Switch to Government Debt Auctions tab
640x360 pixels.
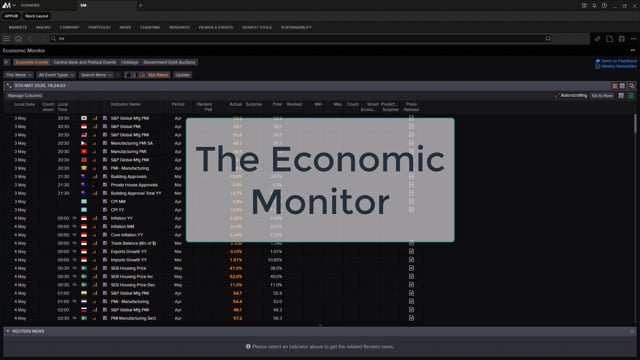coord(169,62)
